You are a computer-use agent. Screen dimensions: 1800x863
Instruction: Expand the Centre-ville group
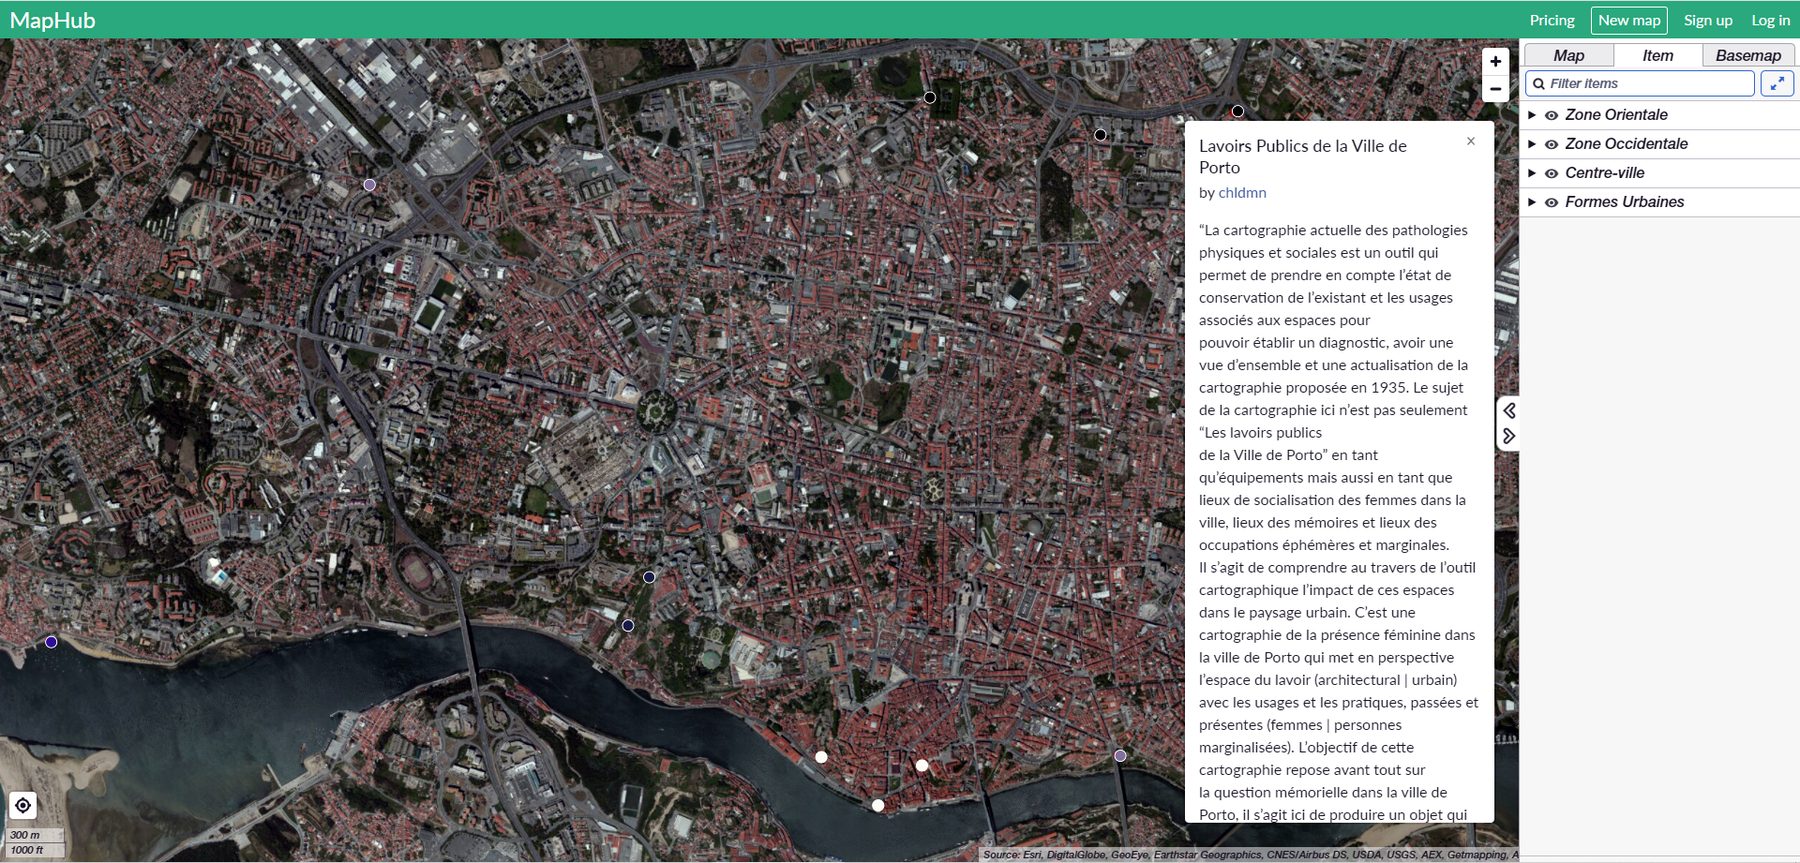[1532, 173]
